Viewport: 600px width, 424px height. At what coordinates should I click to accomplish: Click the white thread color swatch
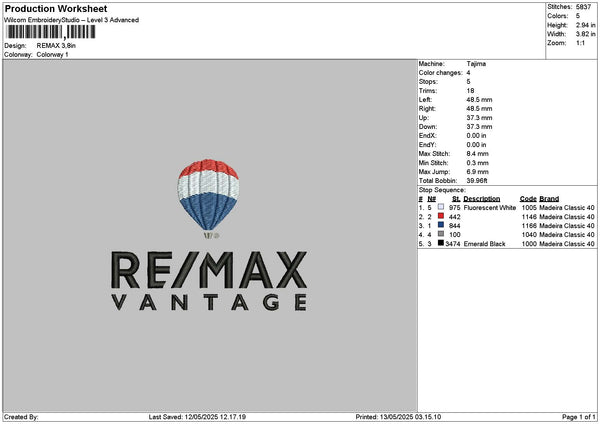(441, 207)
